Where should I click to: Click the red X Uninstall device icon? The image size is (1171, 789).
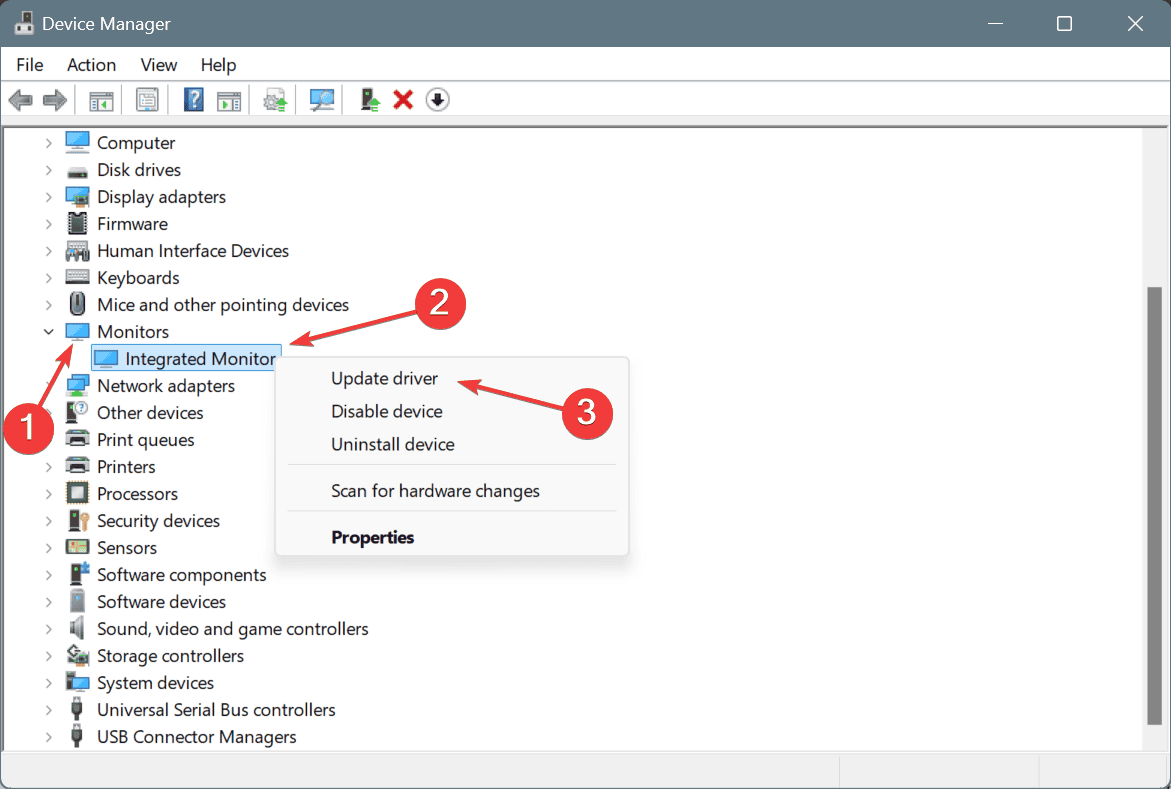[403, 100]
